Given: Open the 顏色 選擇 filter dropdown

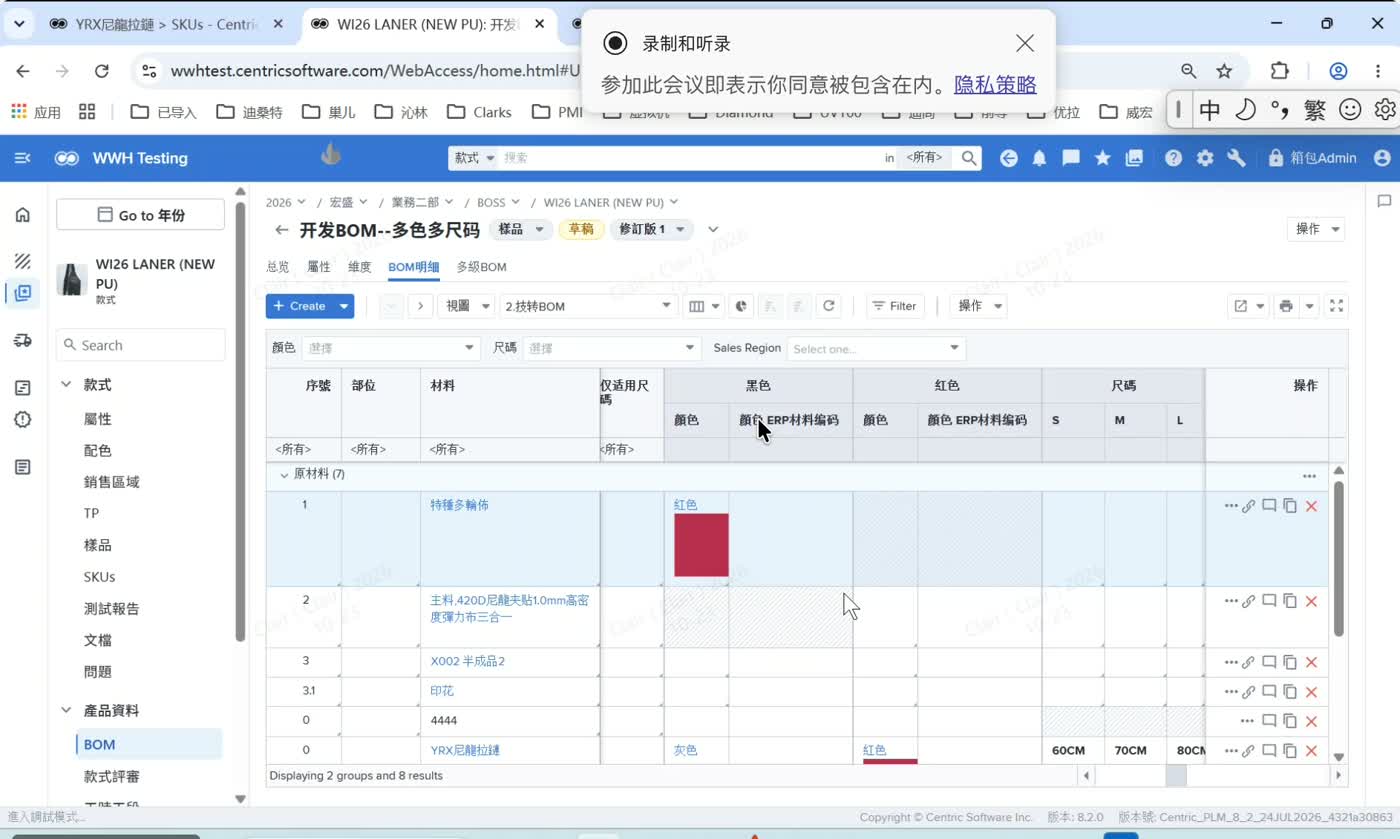Looking at the screenshot, I should pos(391,348).
